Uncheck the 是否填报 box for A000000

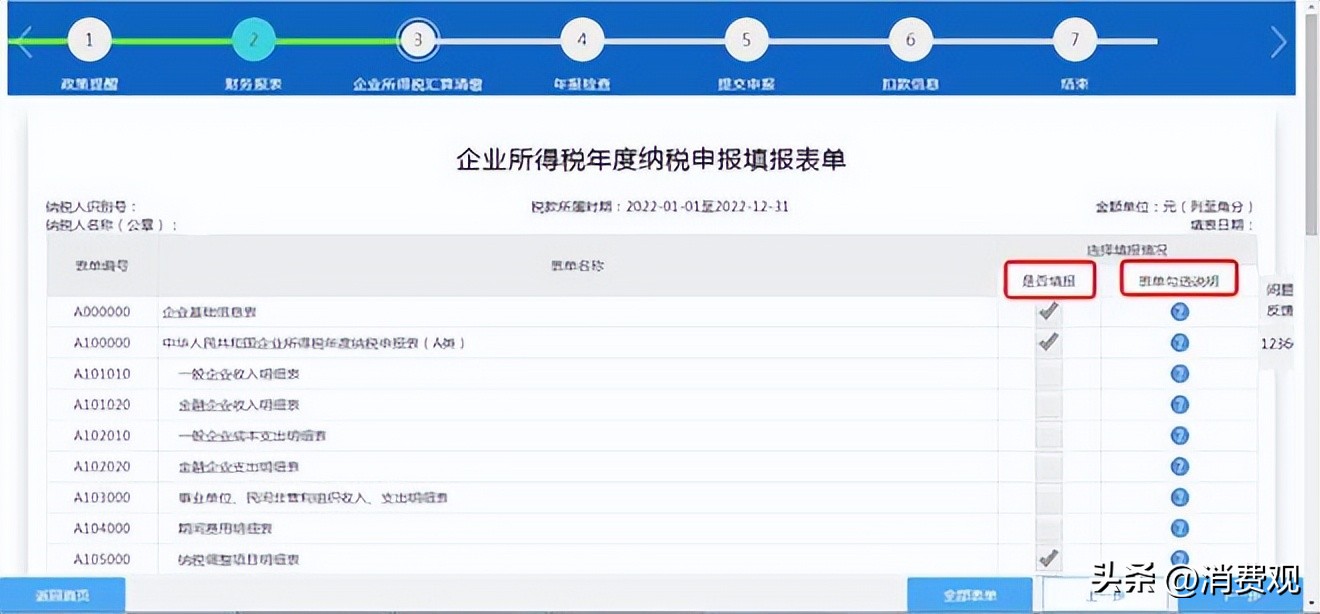1049,311
